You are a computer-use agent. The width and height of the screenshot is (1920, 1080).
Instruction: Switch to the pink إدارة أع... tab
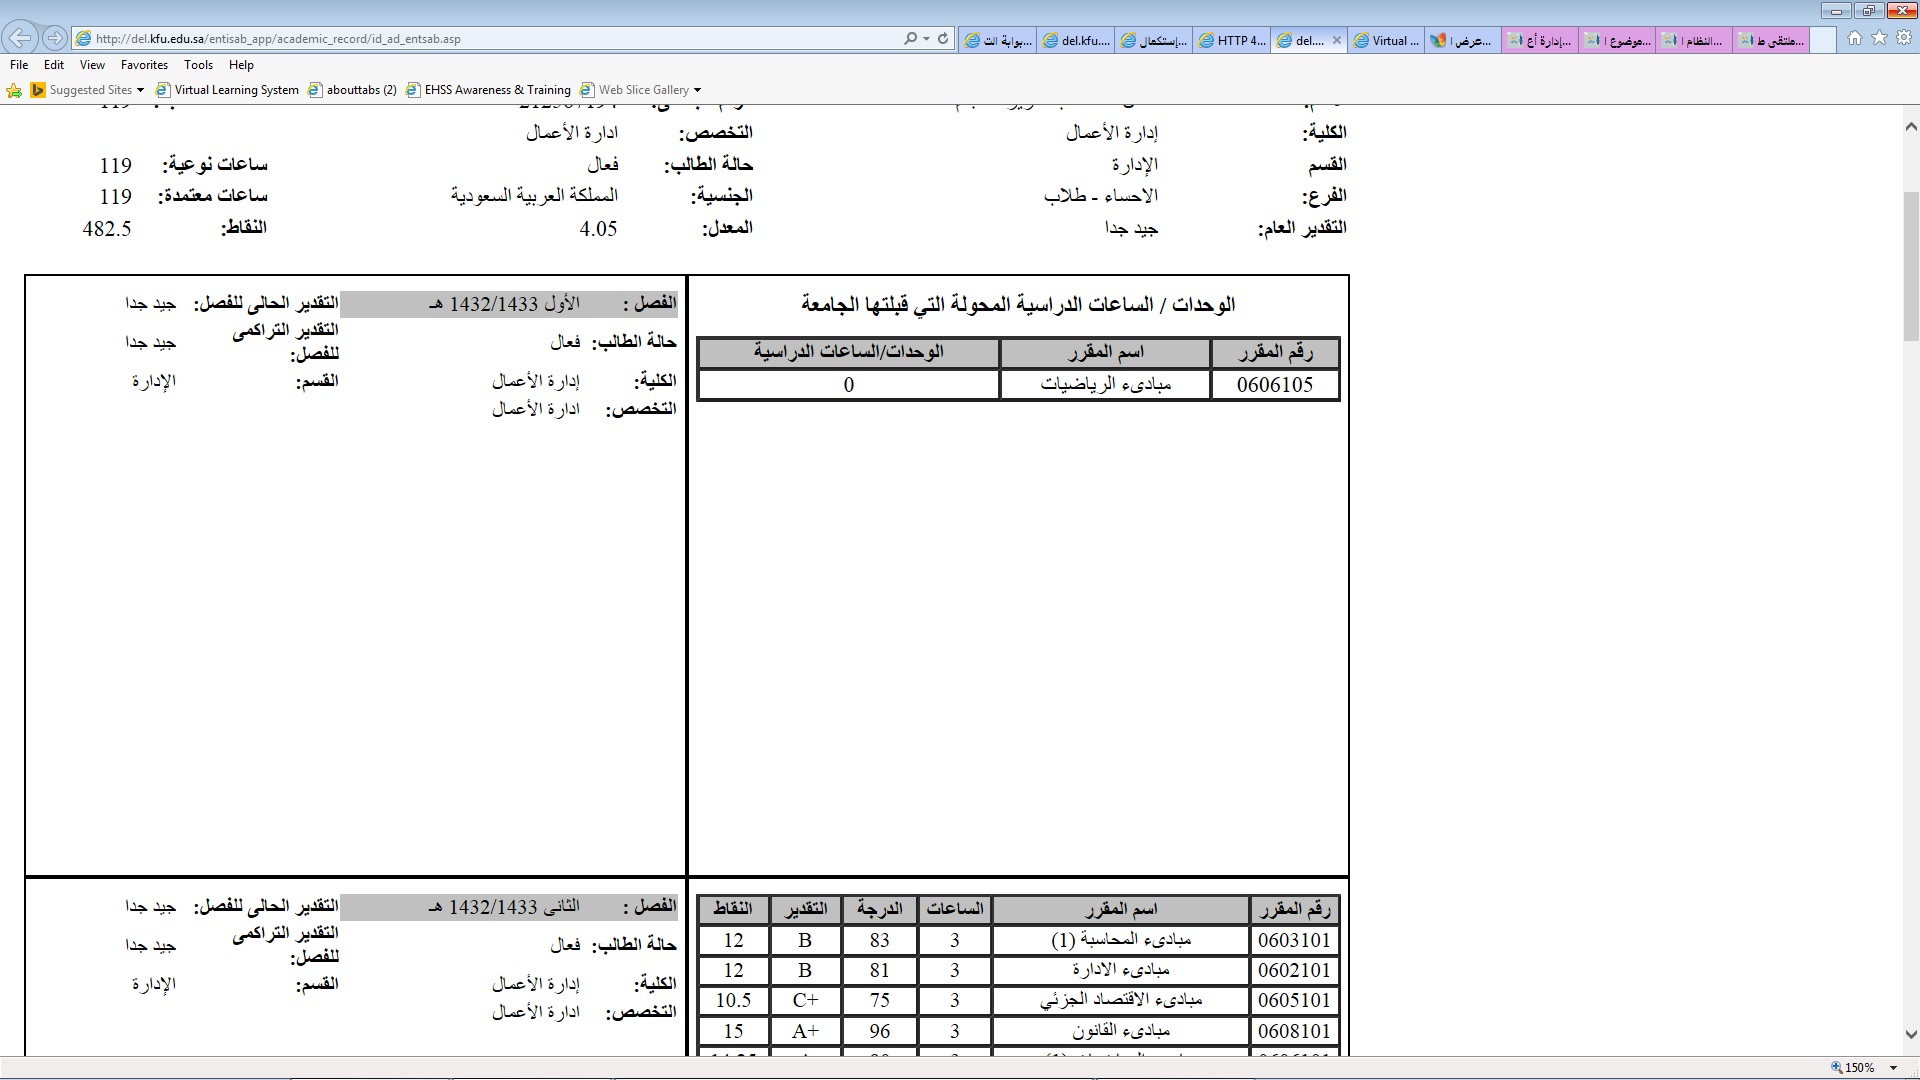[x=1541, y=41]
